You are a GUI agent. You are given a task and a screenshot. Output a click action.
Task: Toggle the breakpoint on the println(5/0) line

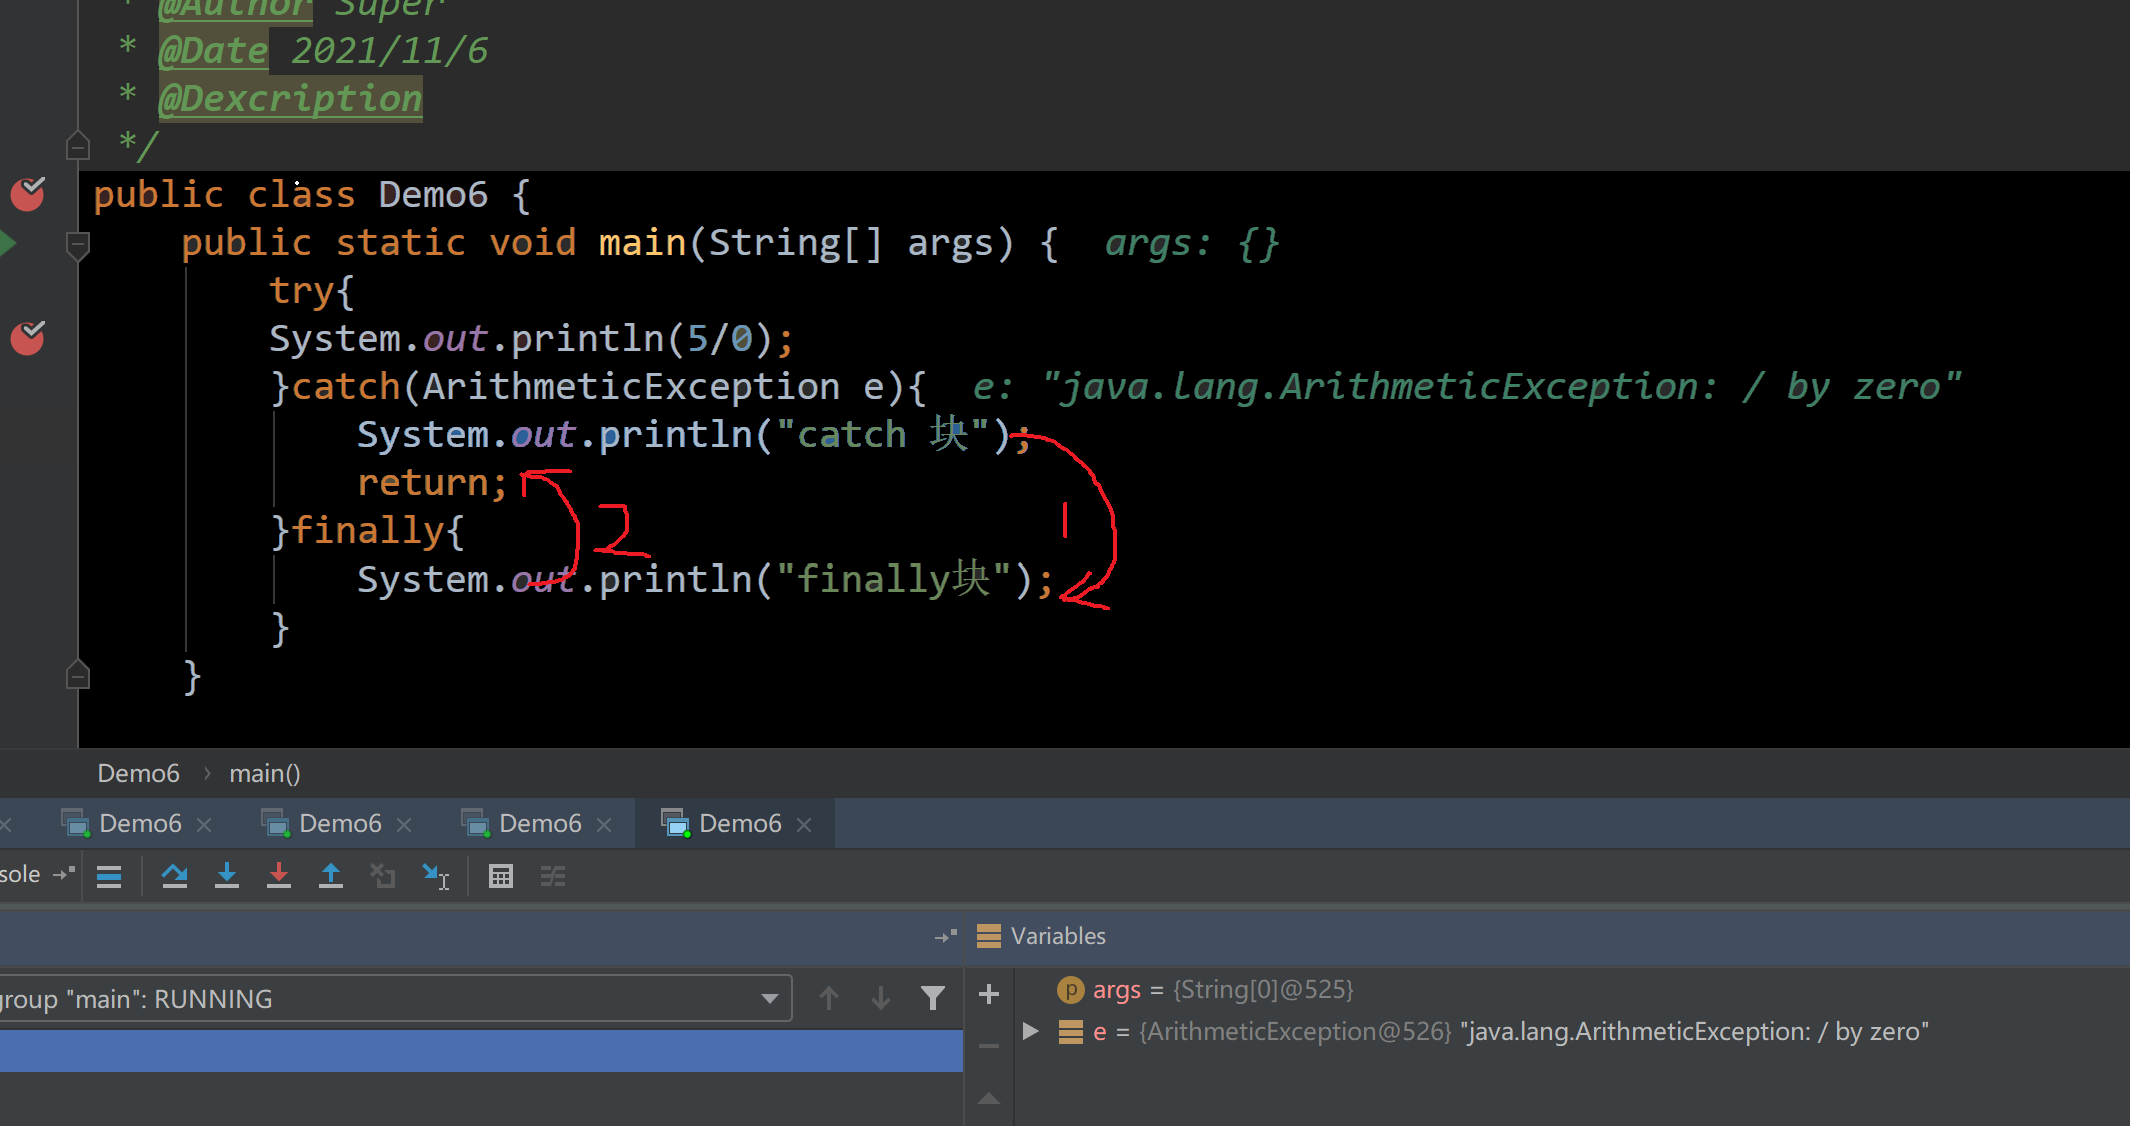(x=27, y=338)
